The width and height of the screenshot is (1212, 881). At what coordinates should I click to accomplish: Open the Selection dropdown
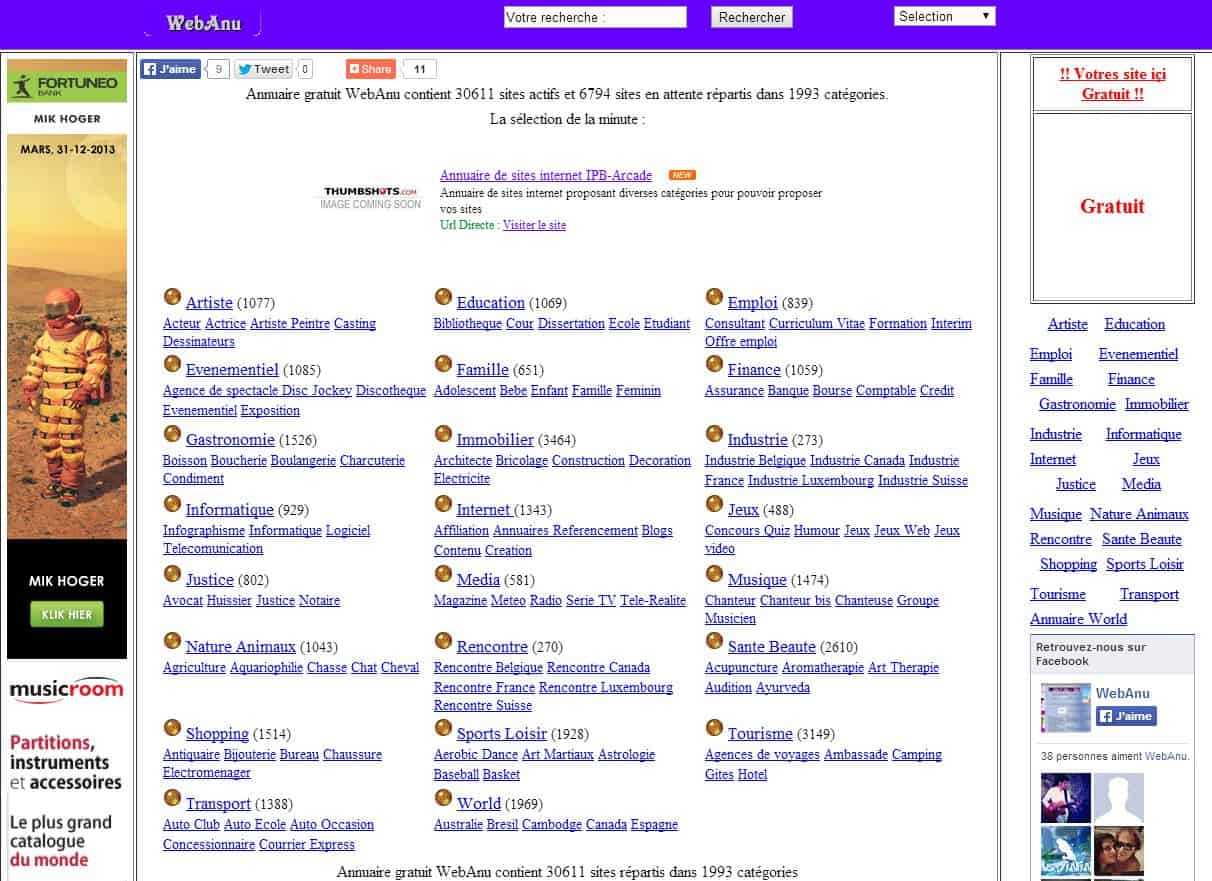click(x=944, y=16)
